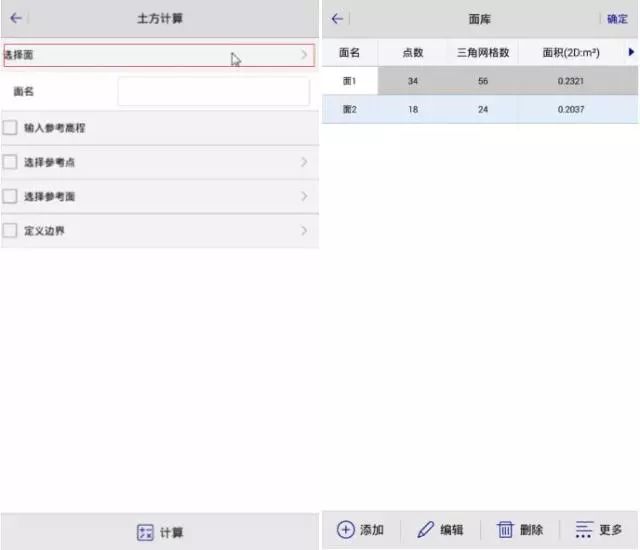Click the 添加 label
This screenshot has height=550, width=640.
pyautogui.click(x=372, y=530)
